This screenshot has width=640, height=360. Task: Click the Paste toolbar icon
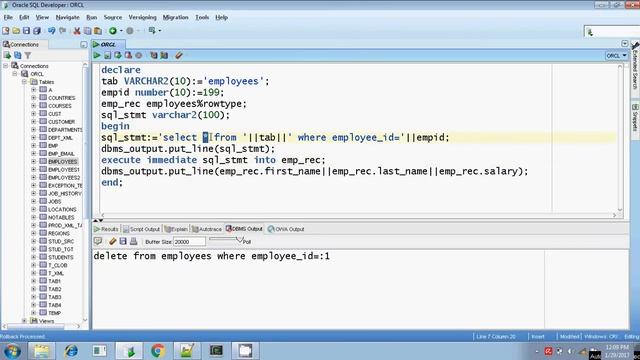click(98, 31)
